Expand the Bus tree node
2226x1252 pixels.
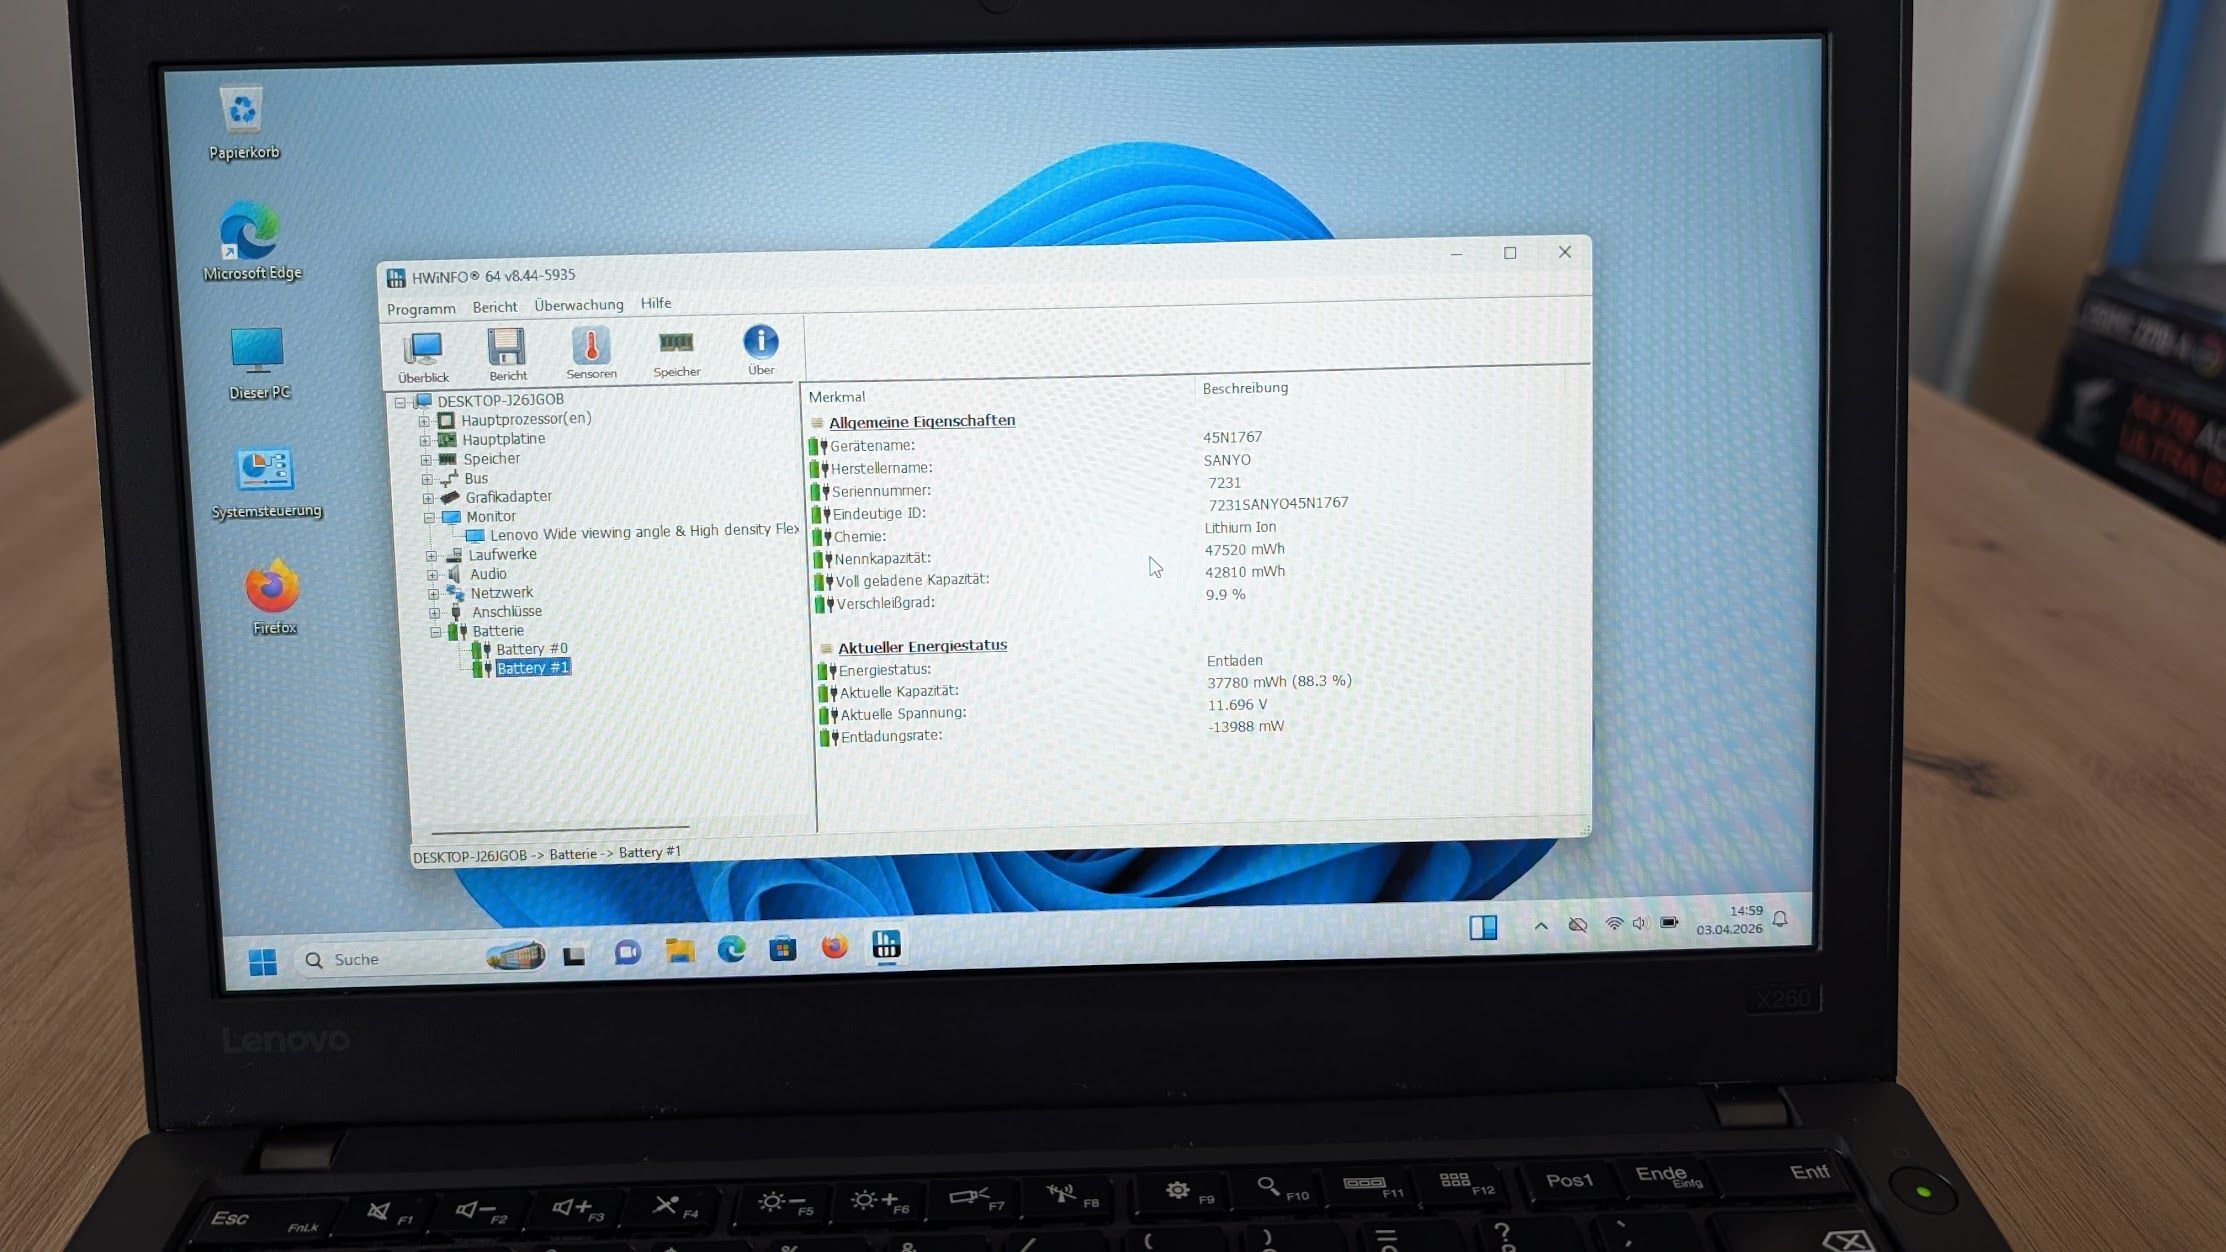[x=427, y=479]
